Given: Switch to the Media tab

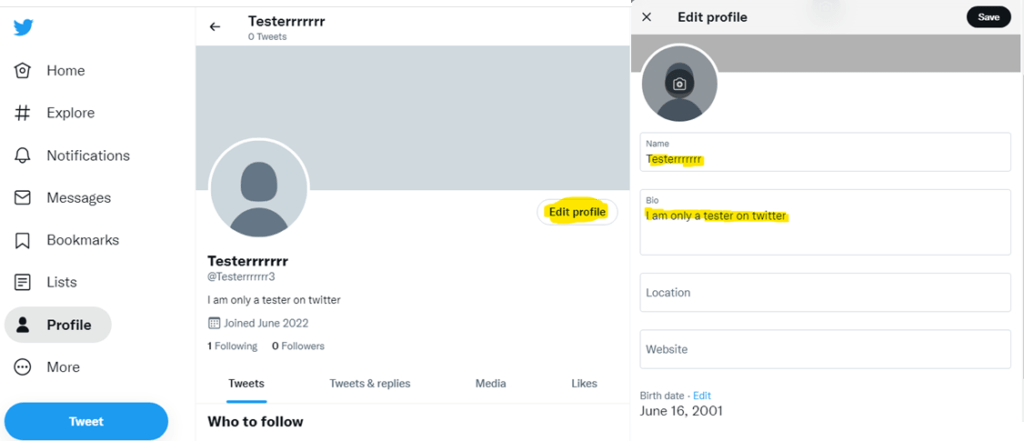Looking at the screenshot, I should (x=490, y=384).
